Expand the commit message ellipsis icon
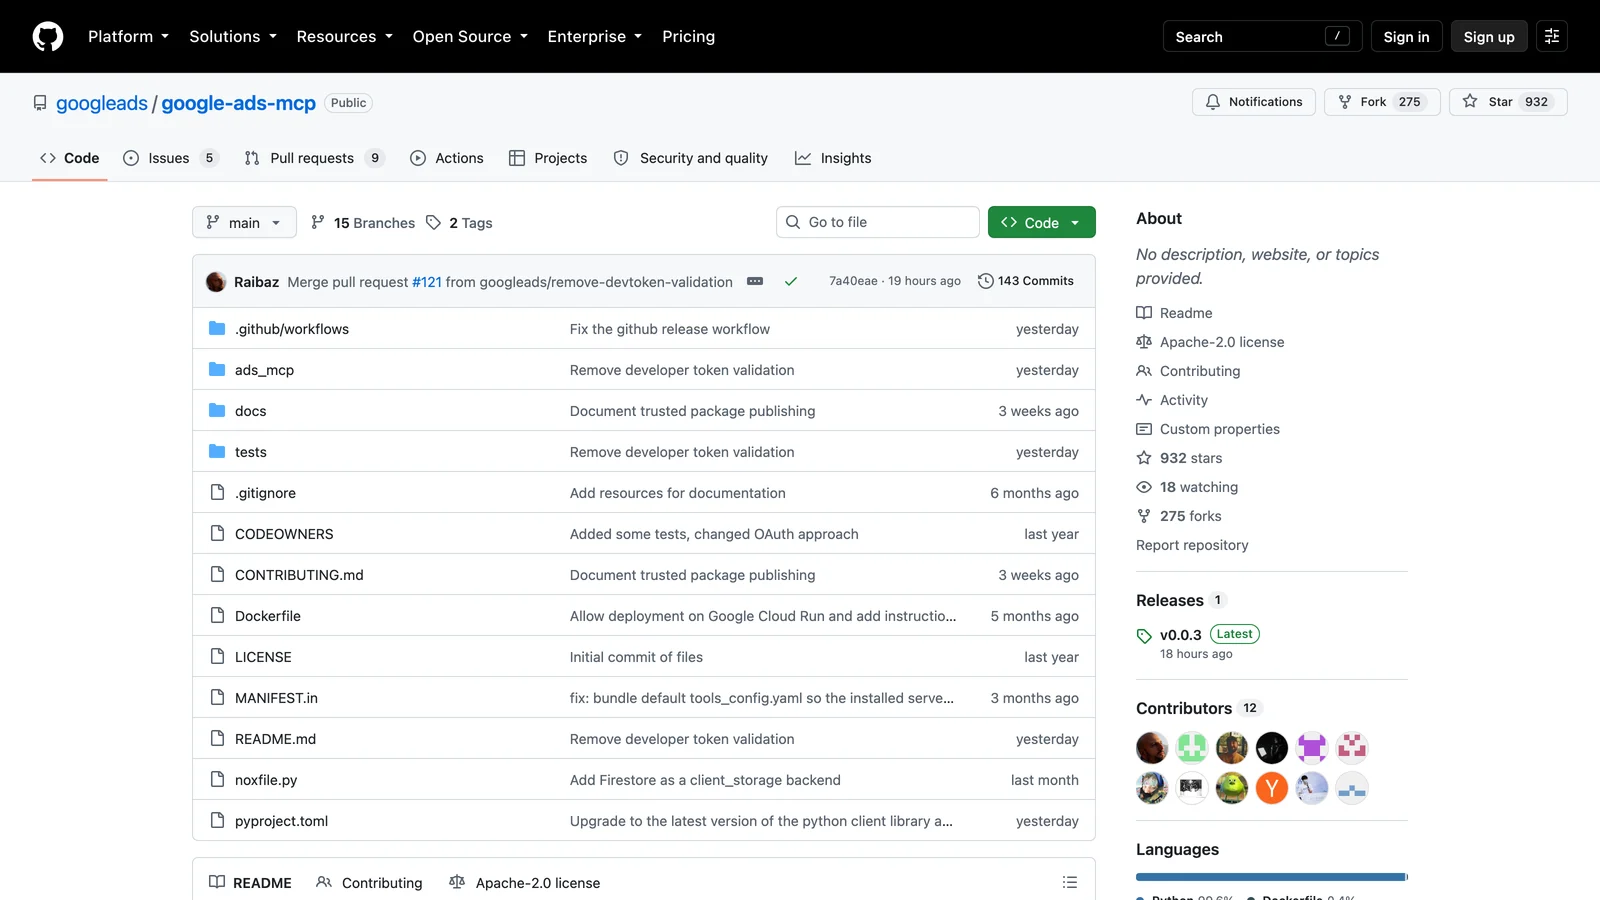Viewport: 1600px width, 900px height. point(755,281)
